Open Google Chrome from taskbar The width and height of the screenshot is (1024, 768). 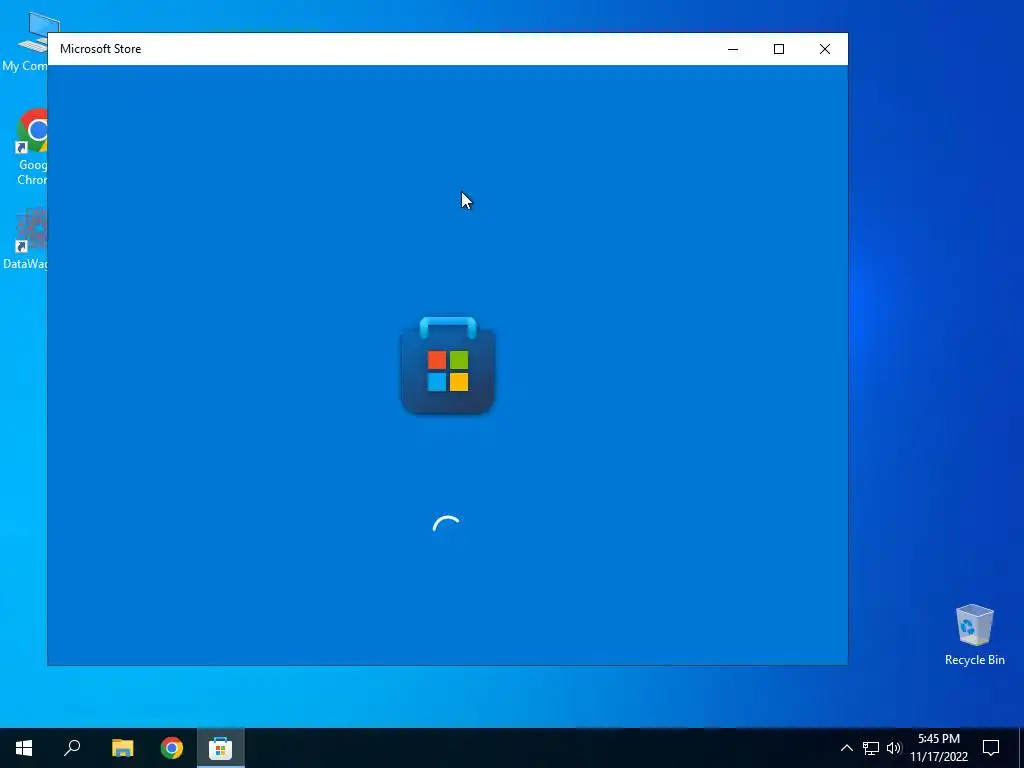point(172,748)
